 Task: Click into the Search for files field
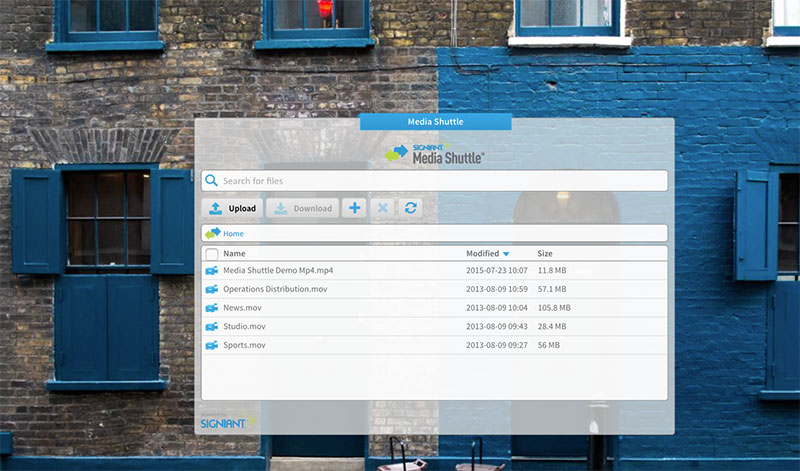(440, 181)
